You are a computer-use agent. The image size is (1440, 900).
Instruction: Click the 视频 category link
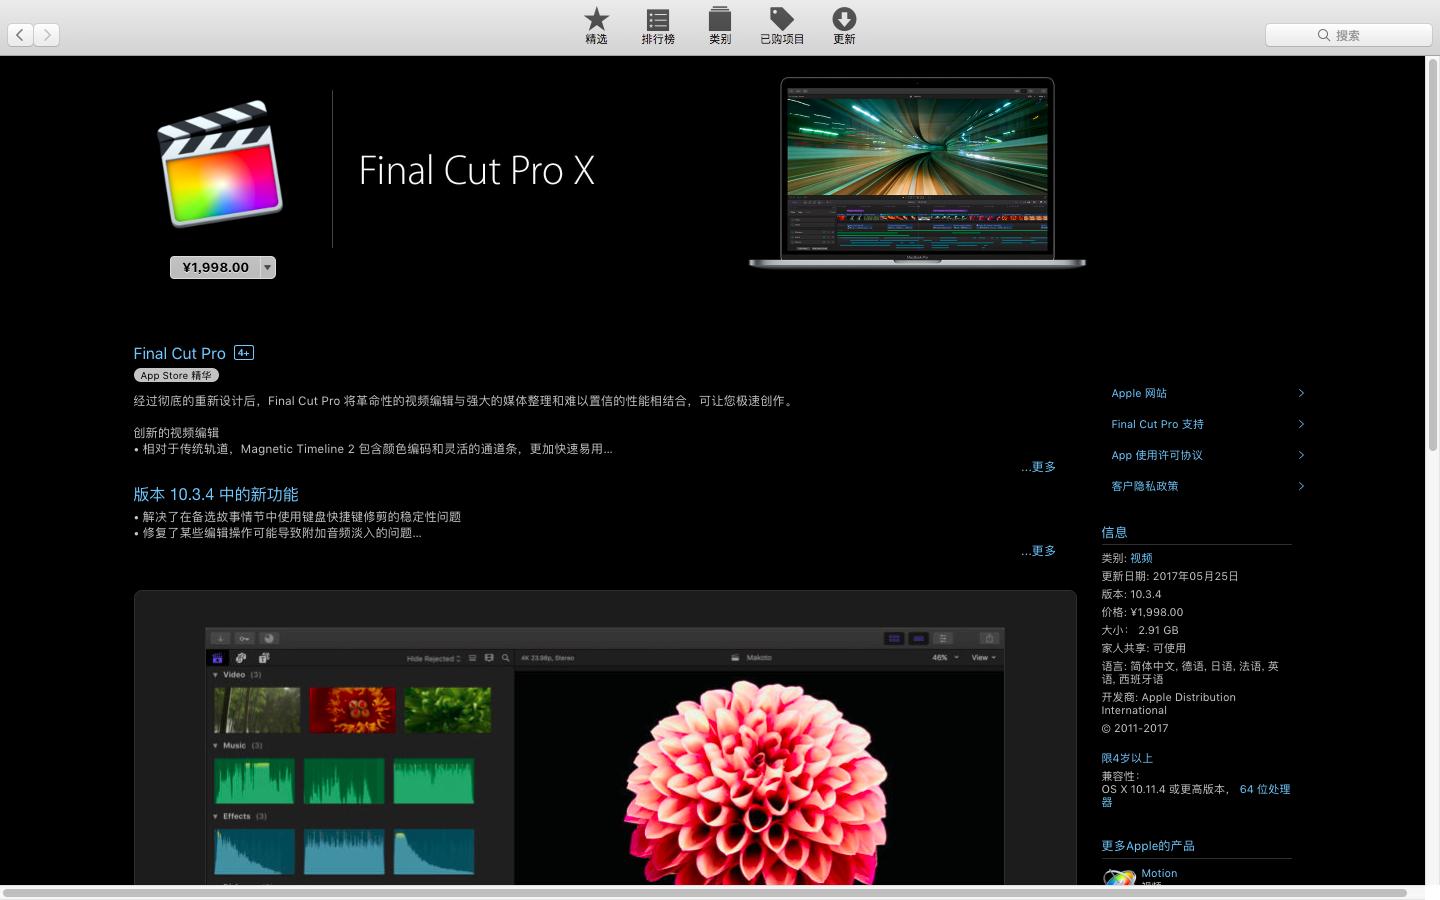tap(1141, 559)
